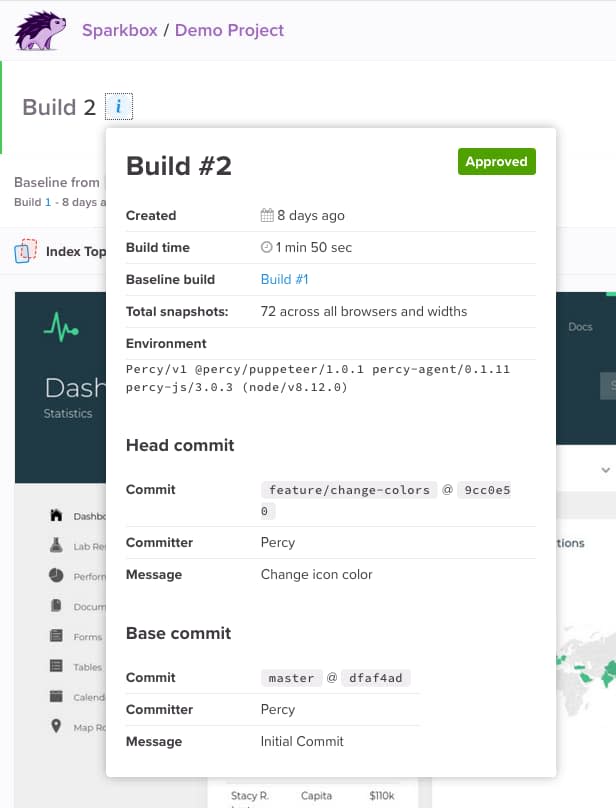Click the Forms icon in sidebar

pos(56,635)
